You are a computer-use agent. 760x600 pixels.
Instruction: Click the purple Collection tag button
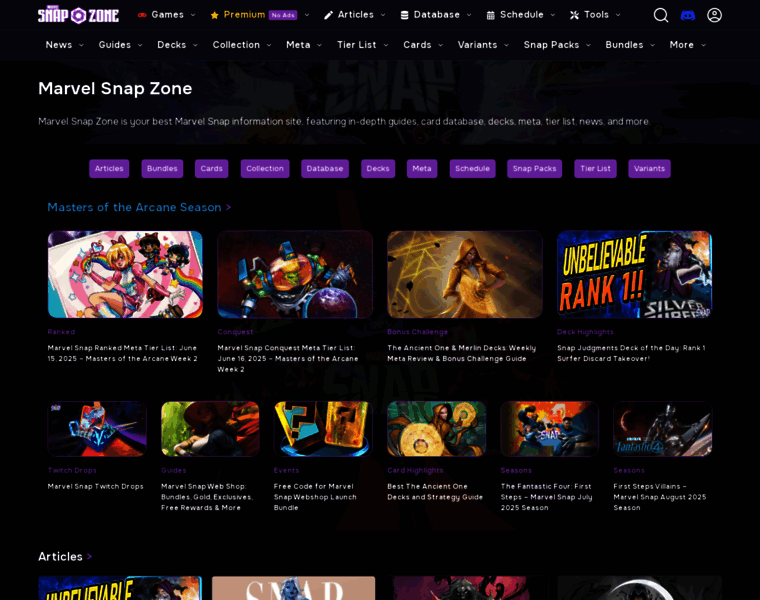(265, 169)
